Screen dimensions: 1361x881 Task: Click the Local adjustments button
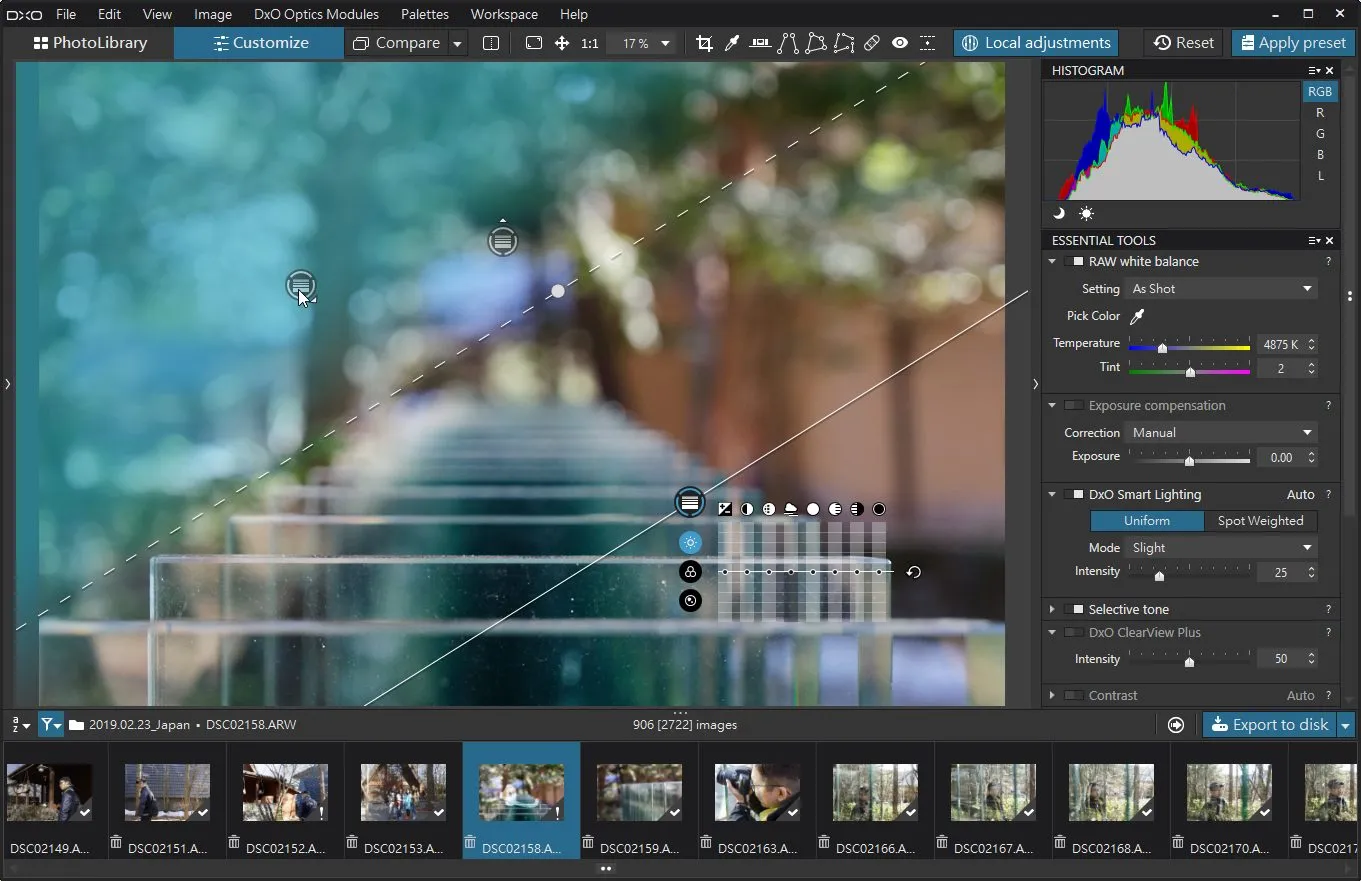pos(1036,43)
